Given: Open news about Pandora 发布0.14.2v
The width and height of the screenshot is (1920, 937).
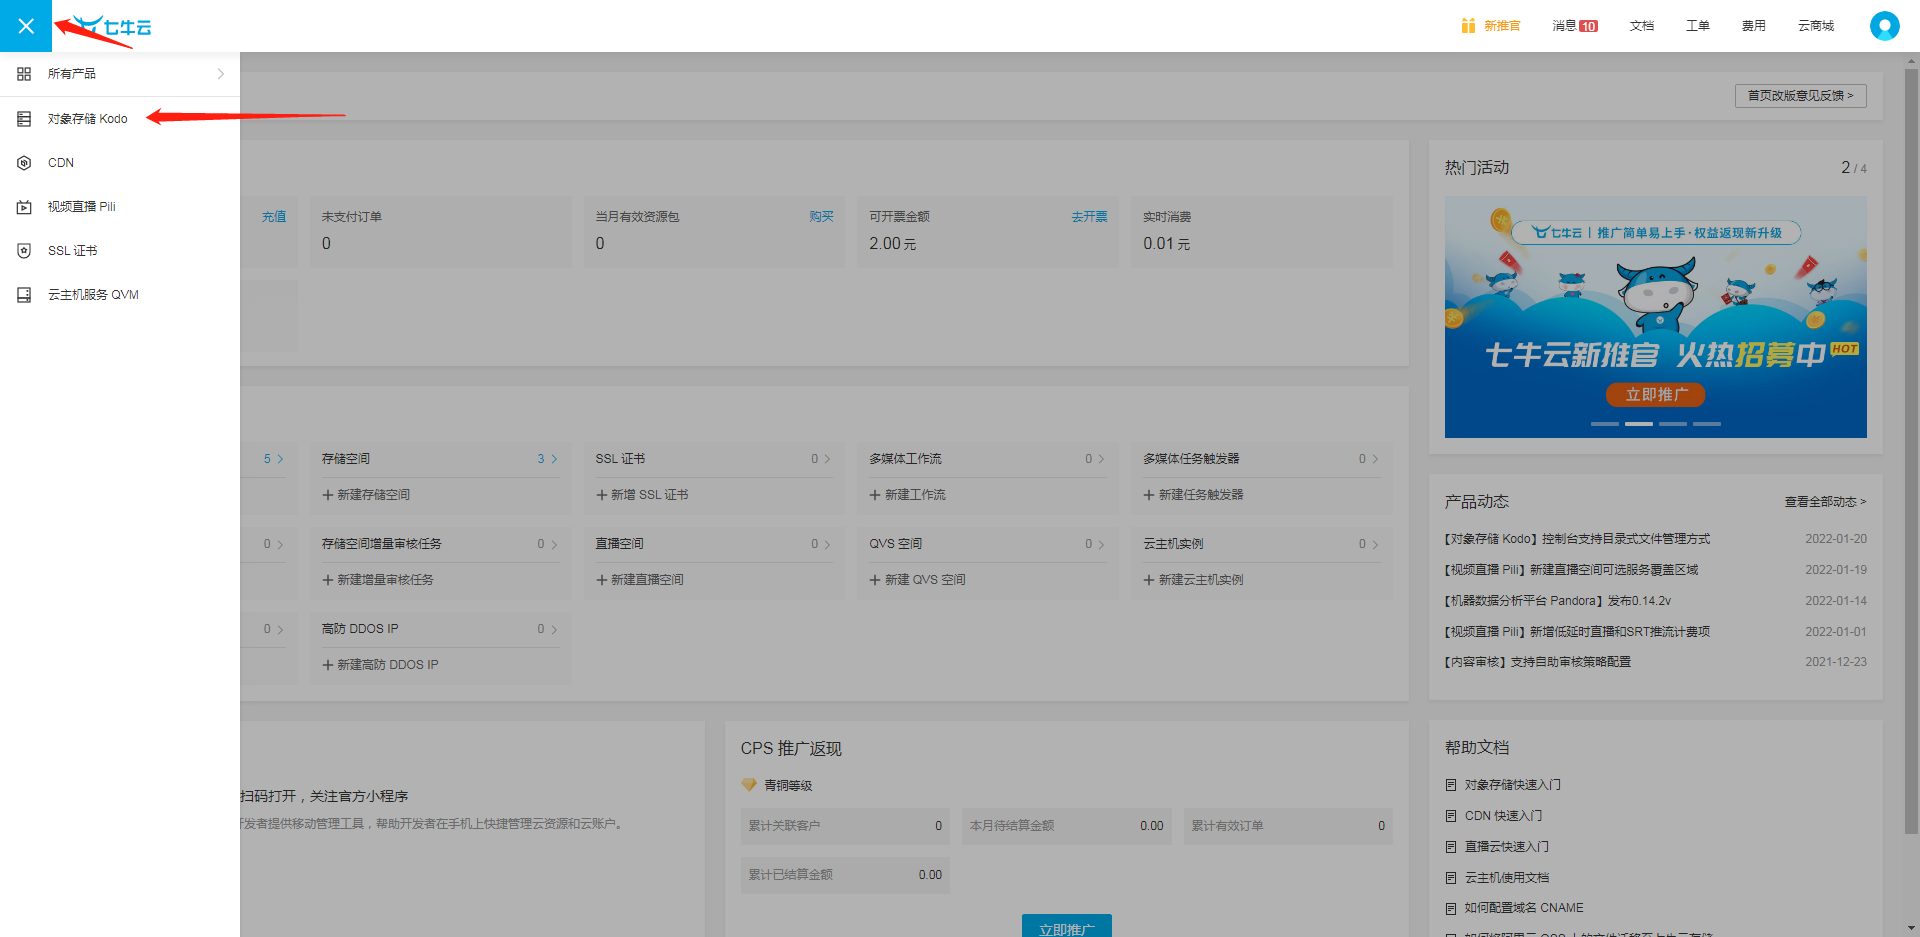Looking at the screenshot, I should click(1558, 601).
